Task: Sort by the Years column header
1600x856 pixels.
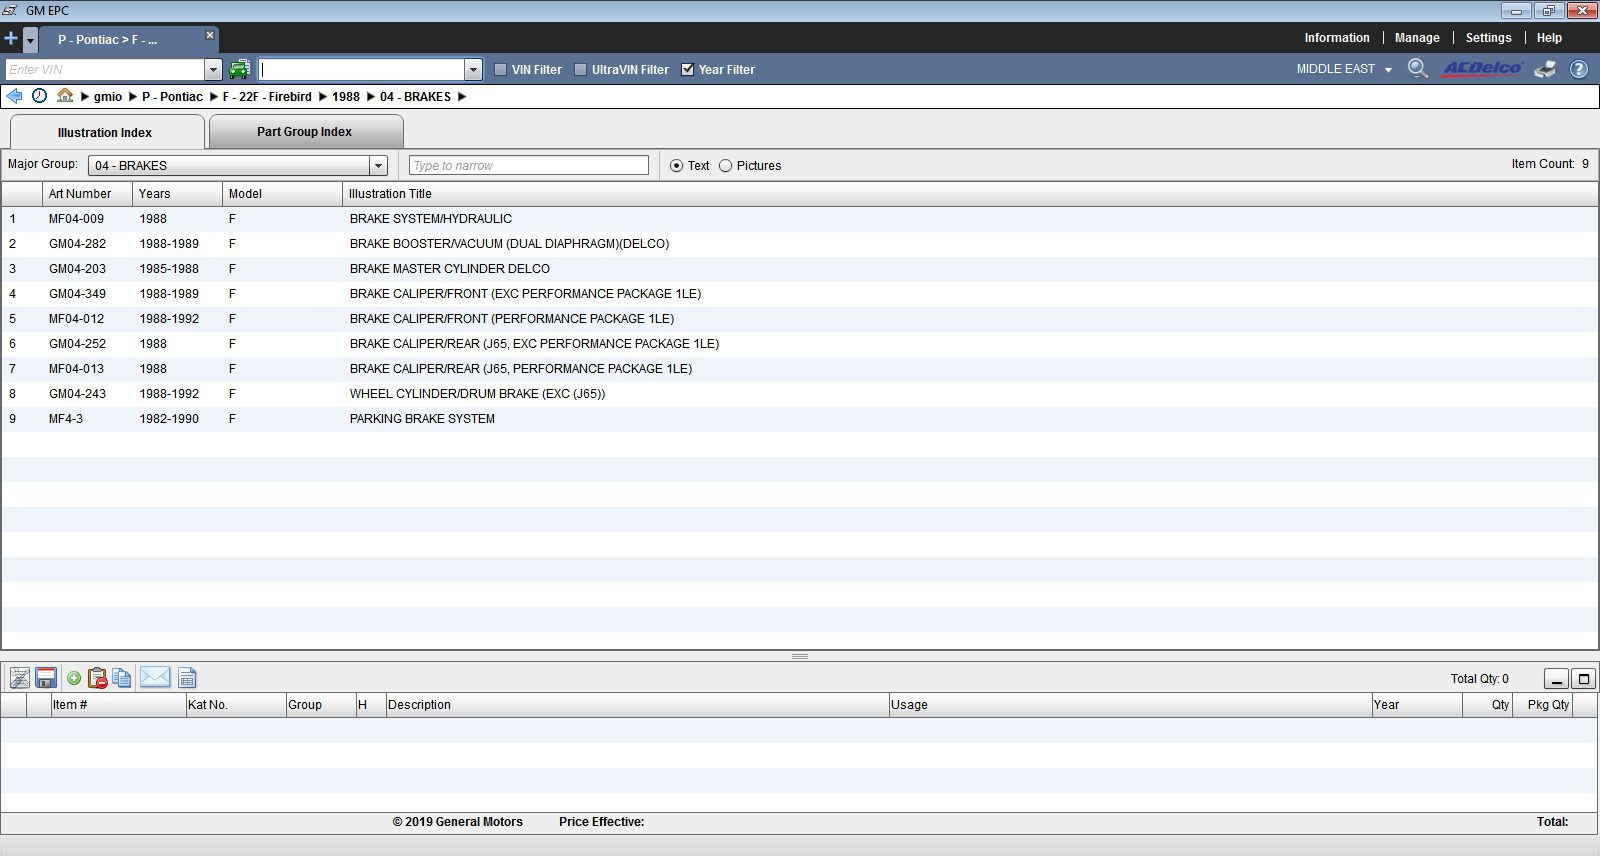Action: [x=177, y=194]
